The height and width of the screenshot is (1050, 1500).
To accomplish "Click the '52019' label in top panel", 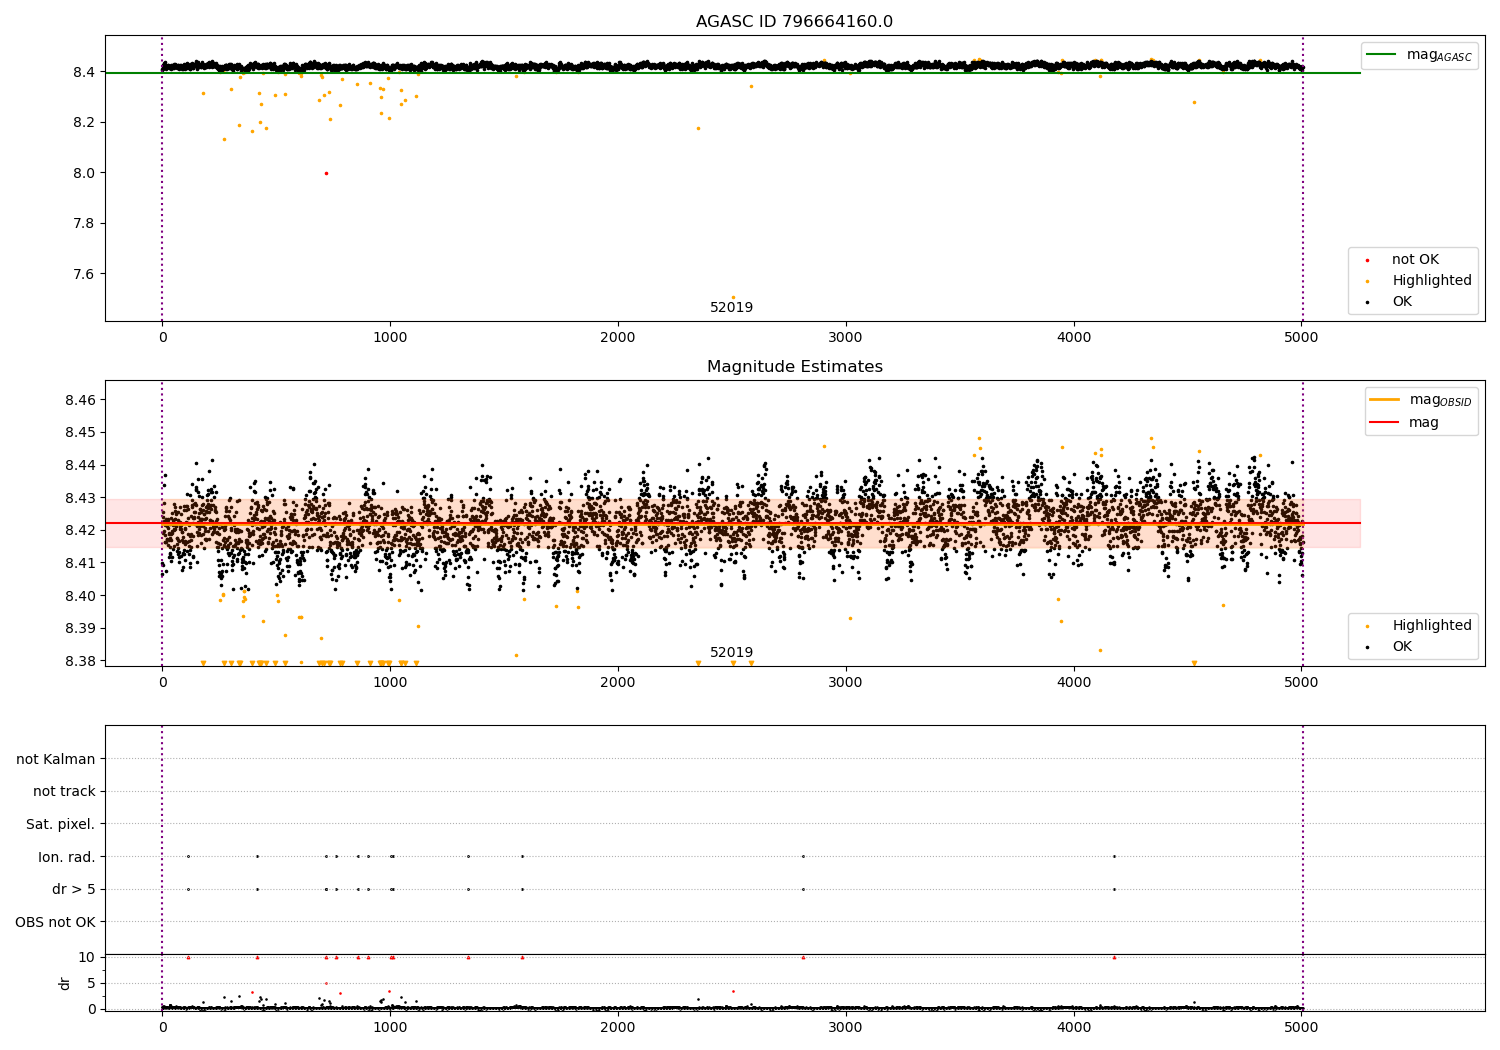I will click(731, 308).
